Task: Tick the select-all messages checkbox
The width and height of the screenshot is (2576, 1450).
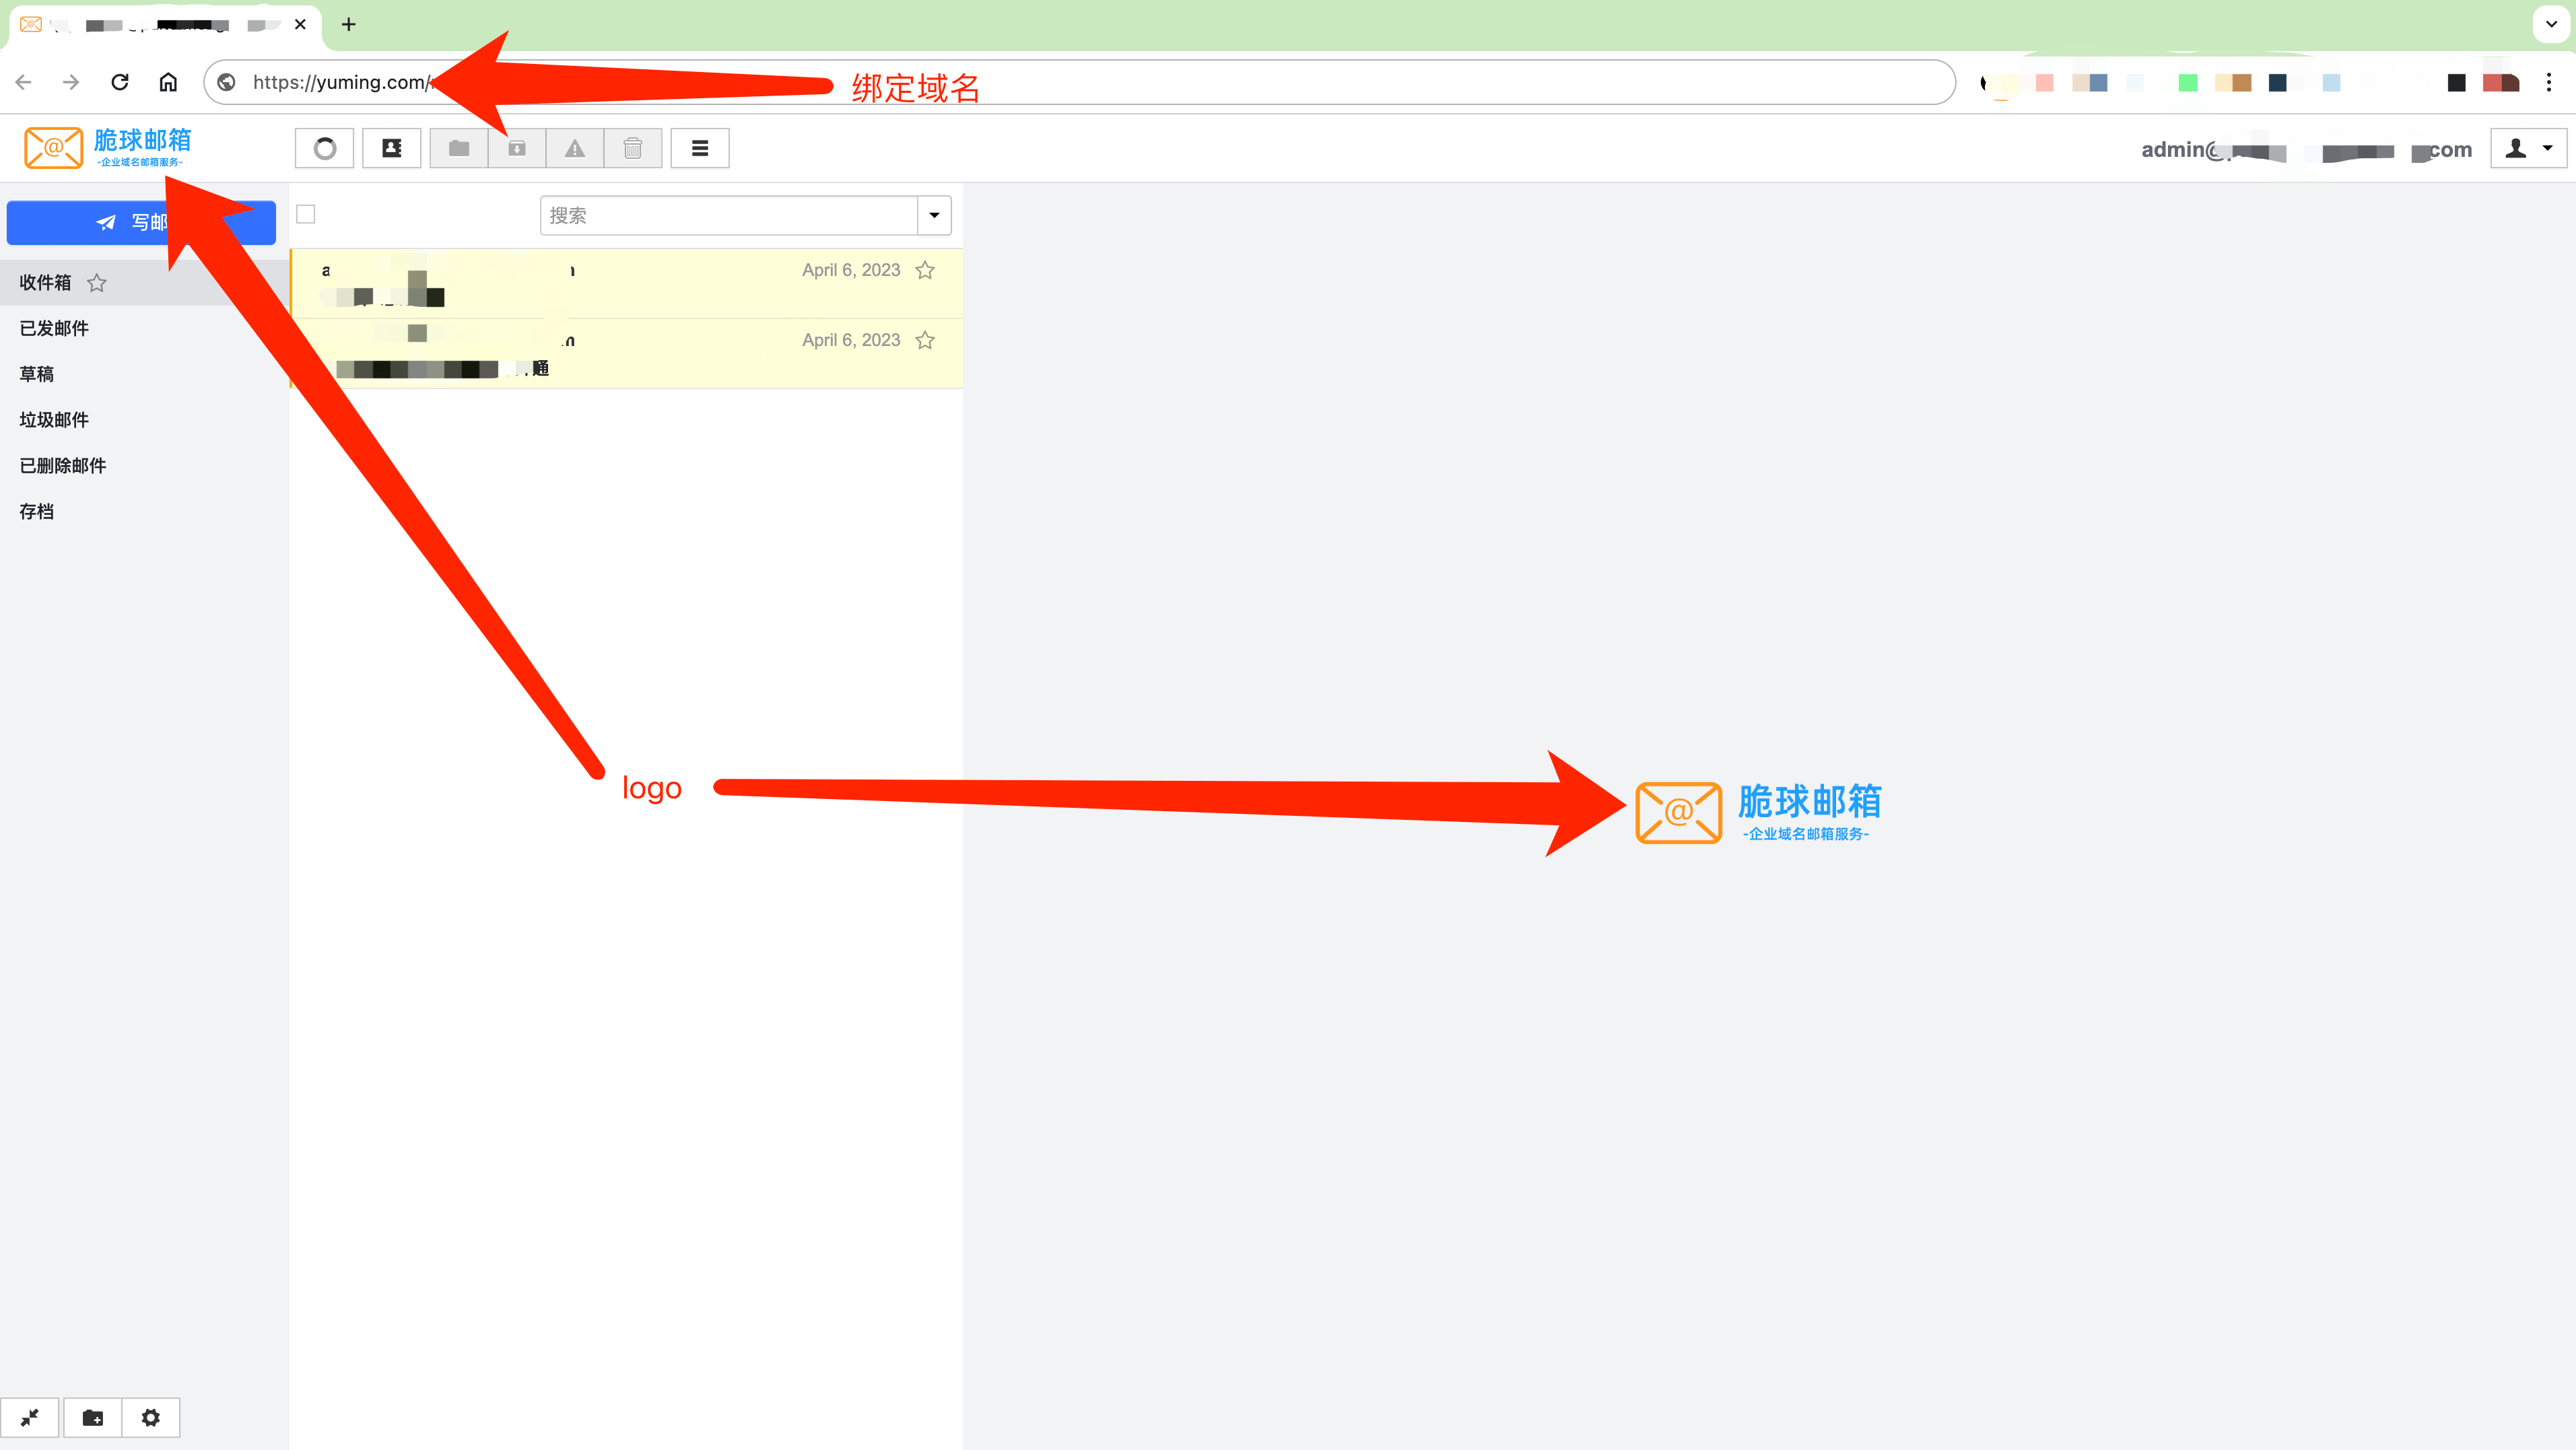Action: coord(306,214)
